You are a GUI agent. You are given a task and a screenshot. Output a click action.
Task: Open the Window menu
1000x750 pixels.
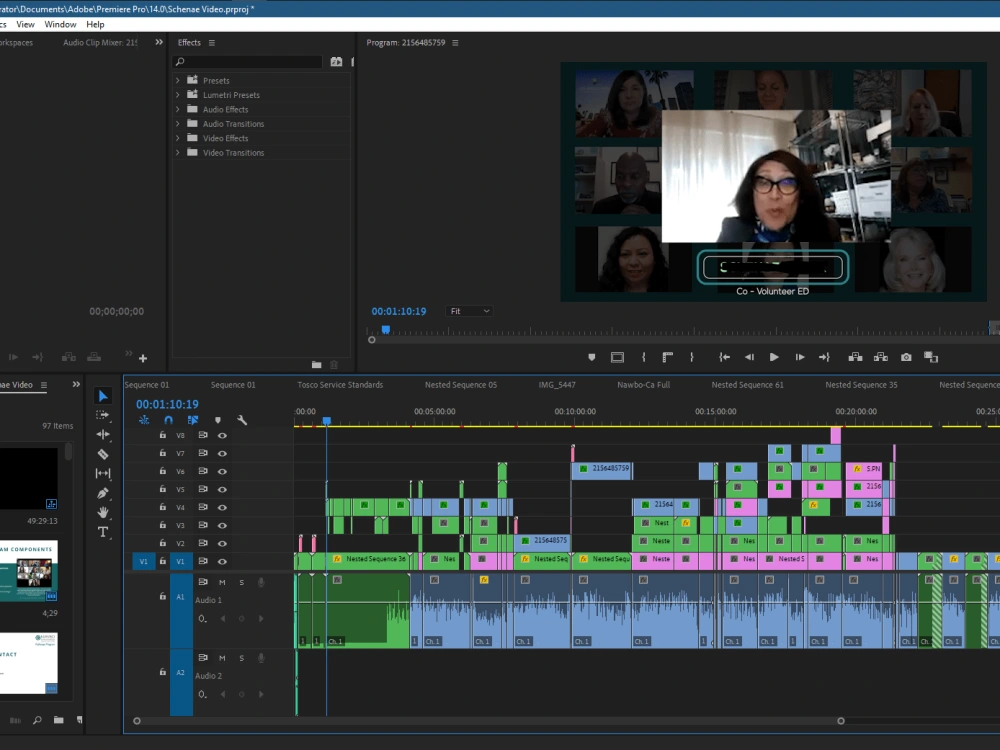click(60, 24)
